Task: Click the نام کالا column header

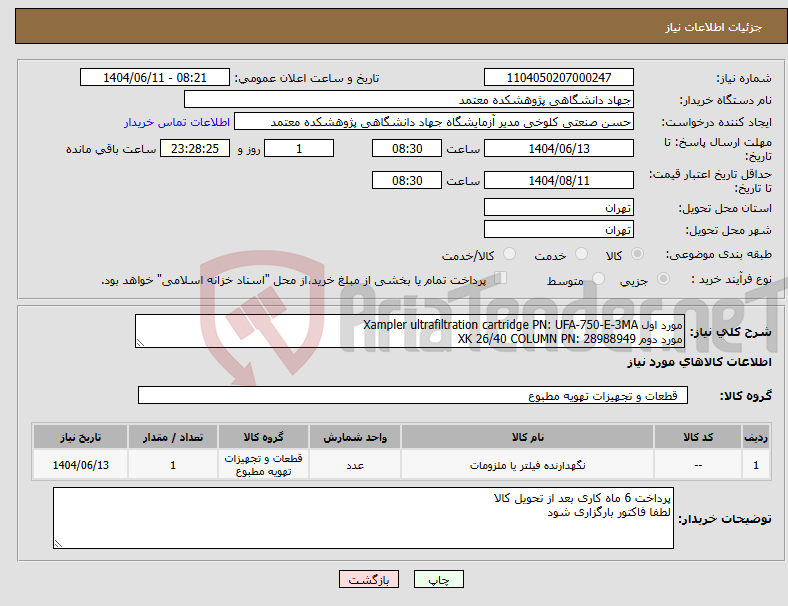Action: (x=527, y=437)
